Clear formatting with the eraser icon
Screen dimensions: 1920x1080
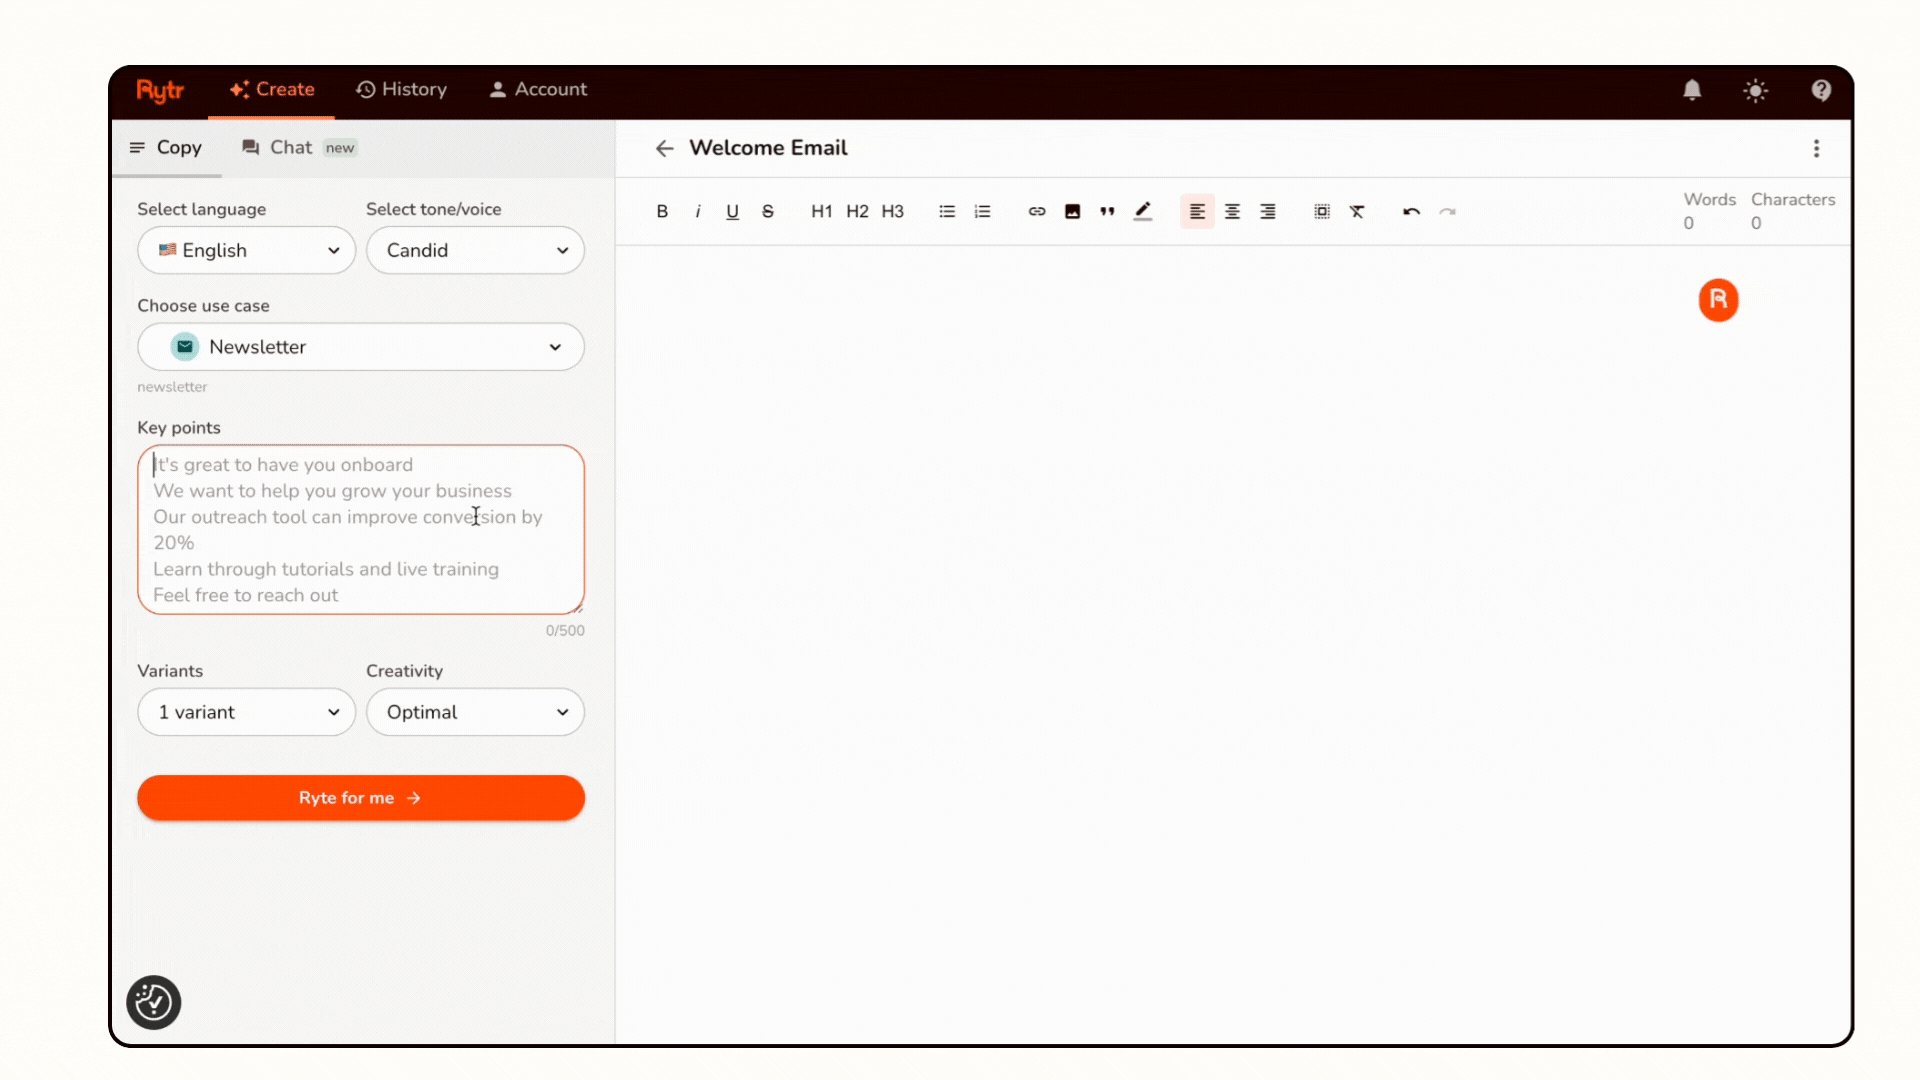tap(1358, 211)
